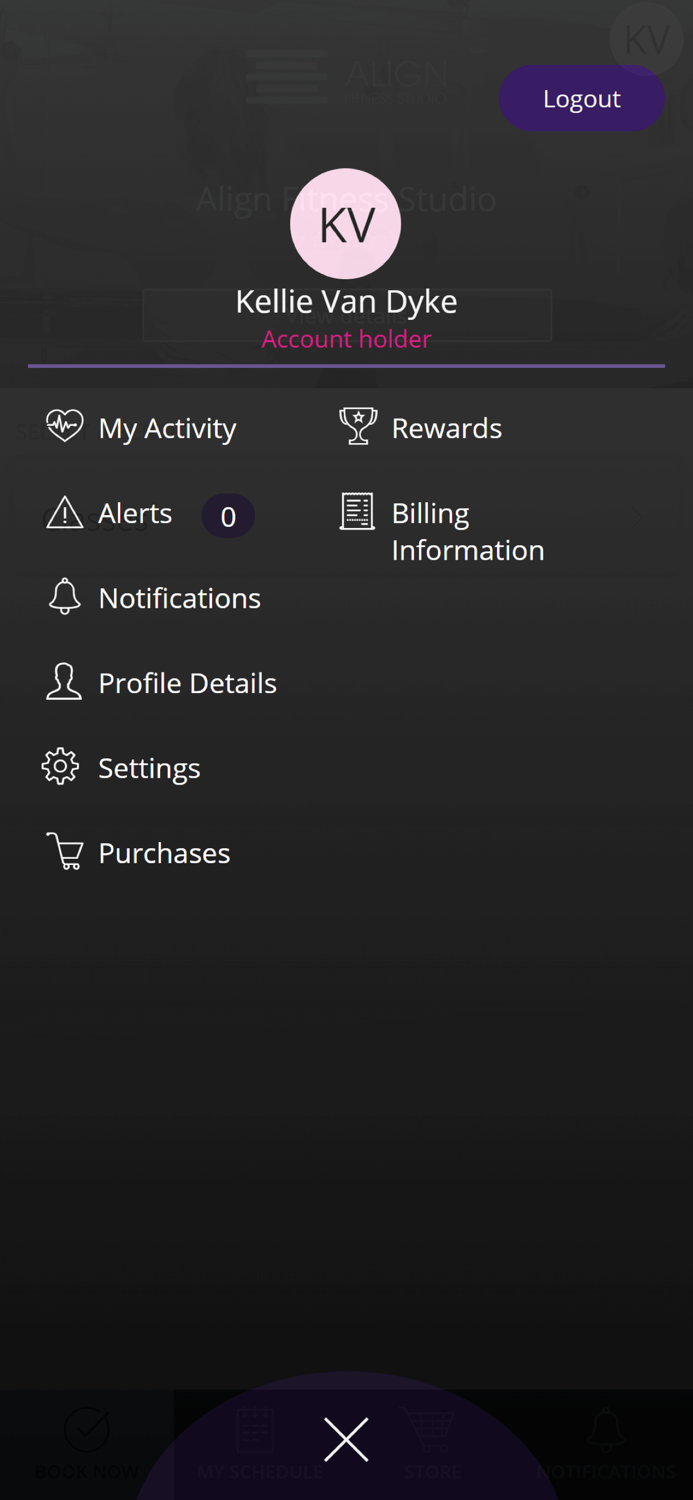693x1500 pixels.
Task: Tap the Billing Information receipt icon
Action: click(357, 512)
